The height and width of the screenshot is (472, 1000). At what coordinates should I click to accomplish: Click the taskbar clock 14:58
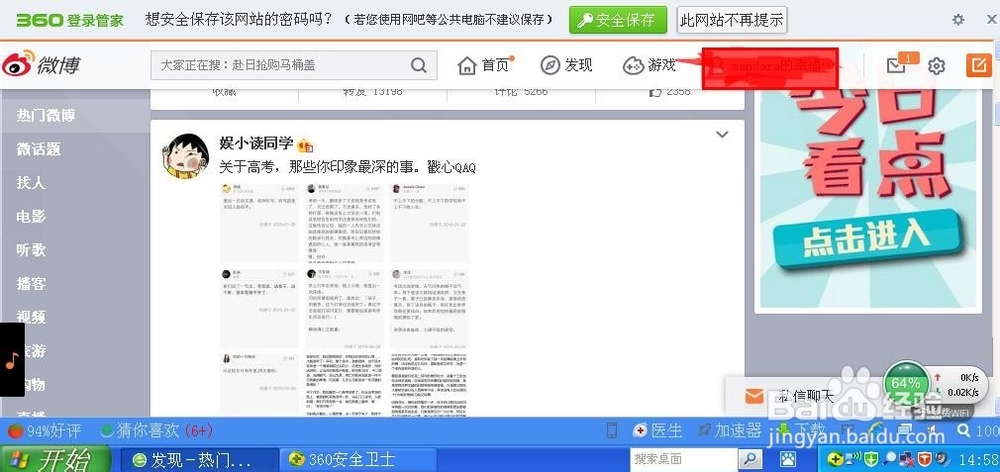point(978,459)
